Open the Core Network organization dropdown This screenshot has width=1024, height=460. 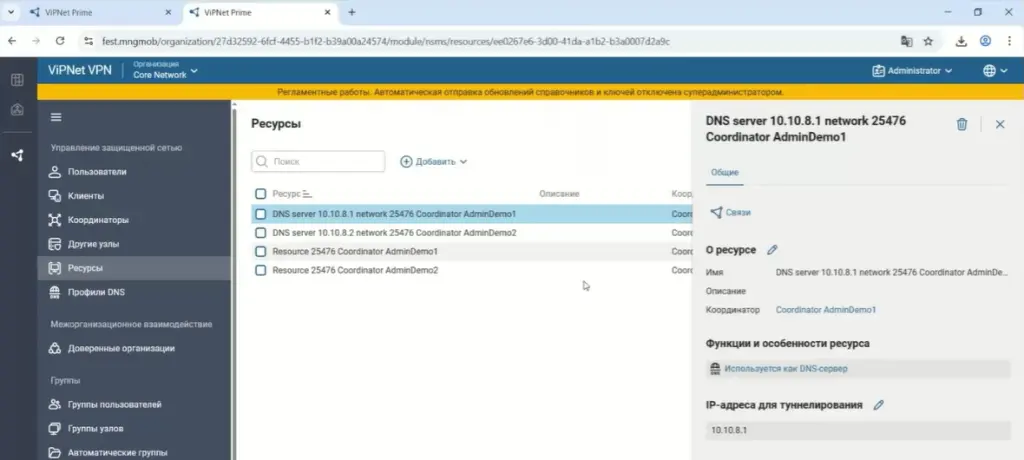(x=165, y=71)
